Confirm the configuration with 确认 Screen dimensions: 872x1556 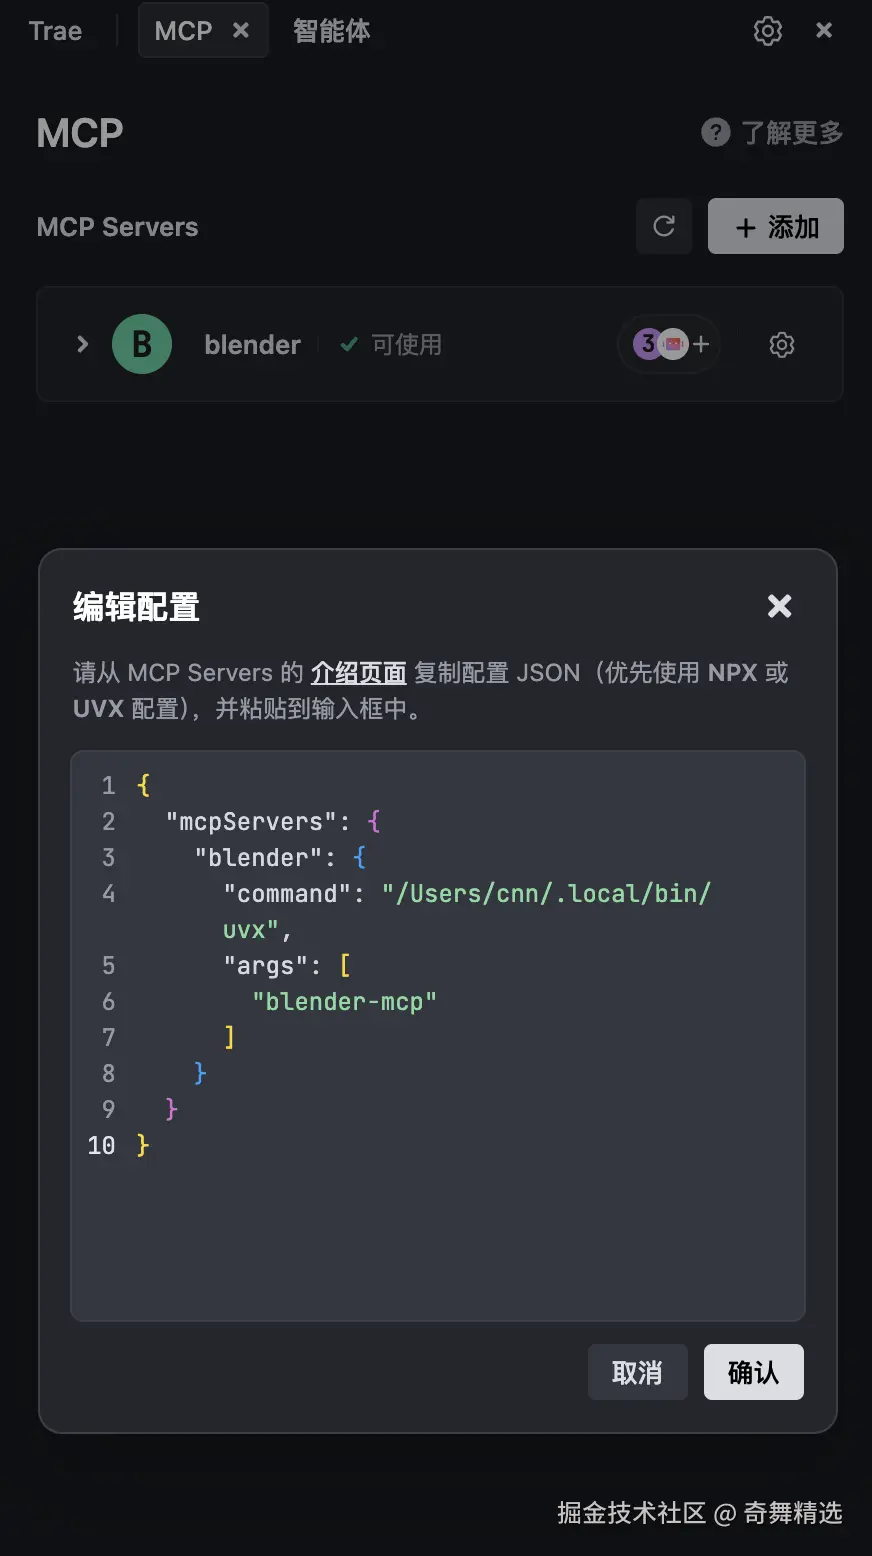[x=753, y=1372]
